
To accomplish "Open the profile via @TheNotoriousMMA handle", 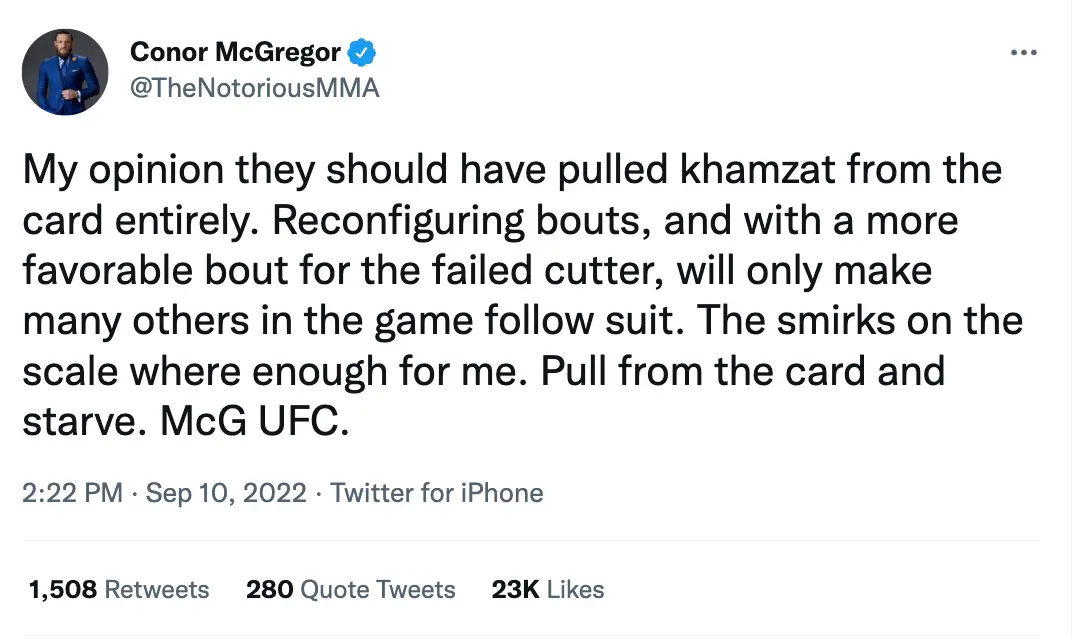I will (x=254, y=87).
